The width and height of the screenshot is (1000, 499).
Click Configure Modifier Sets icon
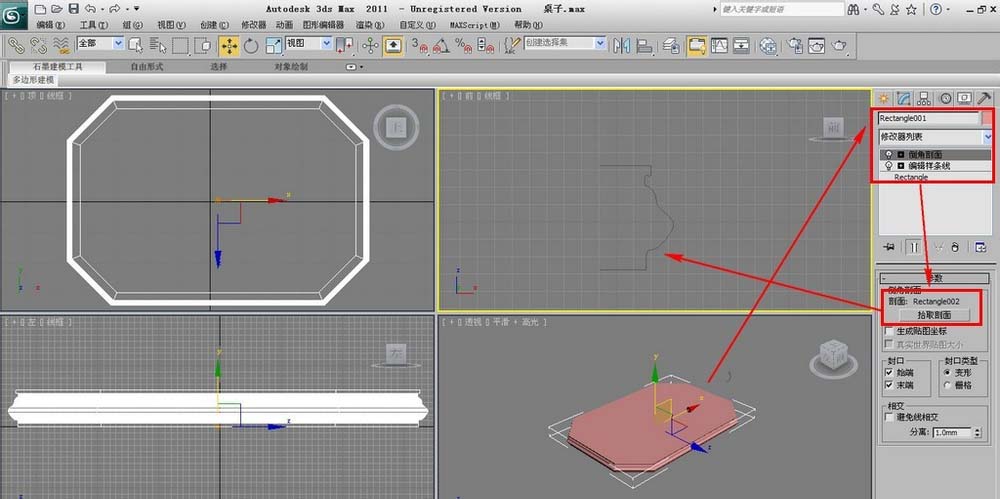pos(981,247)
